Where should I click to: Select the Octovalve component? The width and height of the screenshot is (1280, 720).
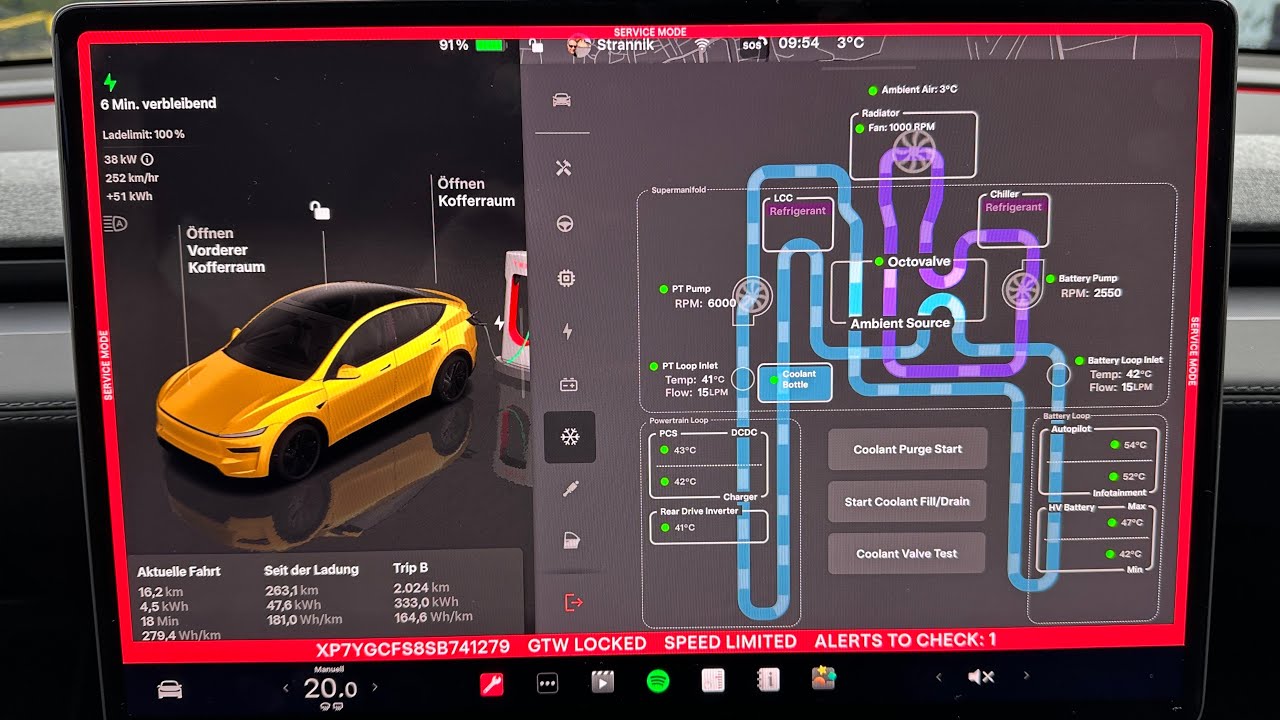coord(908,291)
